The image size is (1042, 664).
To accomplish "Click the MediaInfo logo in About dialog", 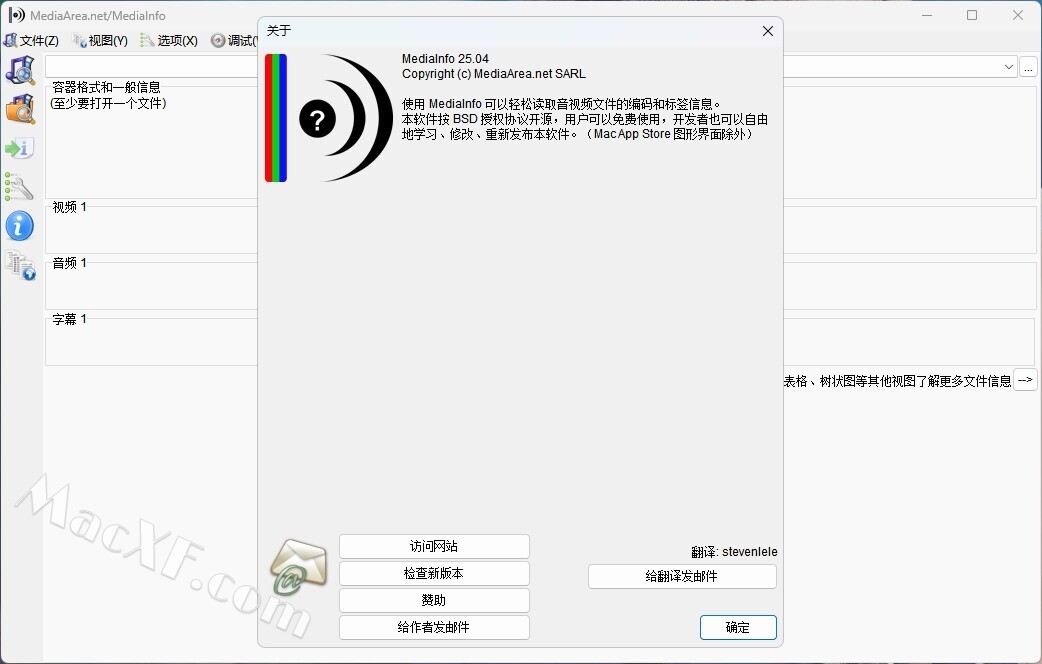I will pos(329,118).
